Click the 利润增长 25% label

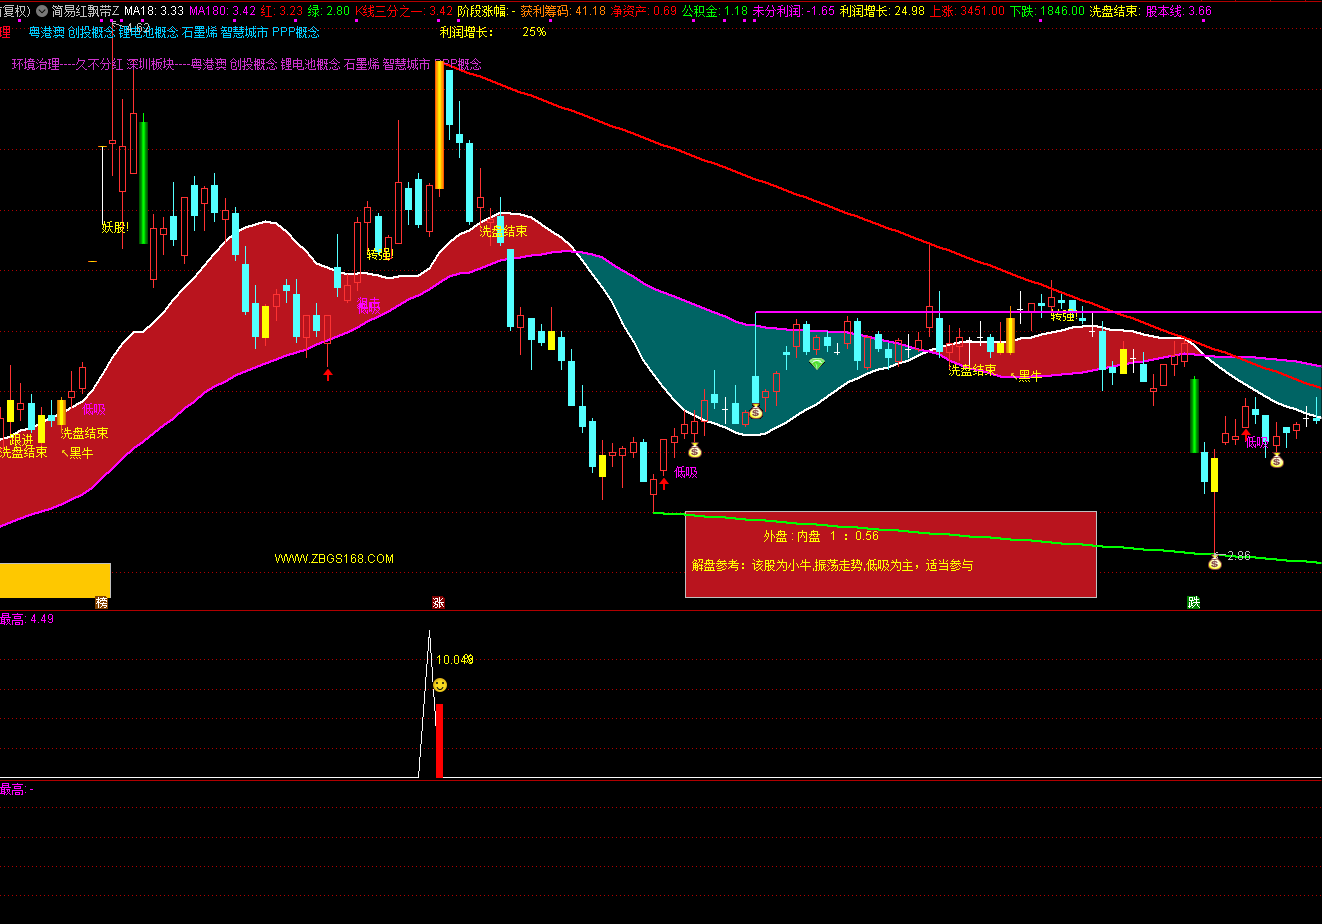[x=493, y=32]
